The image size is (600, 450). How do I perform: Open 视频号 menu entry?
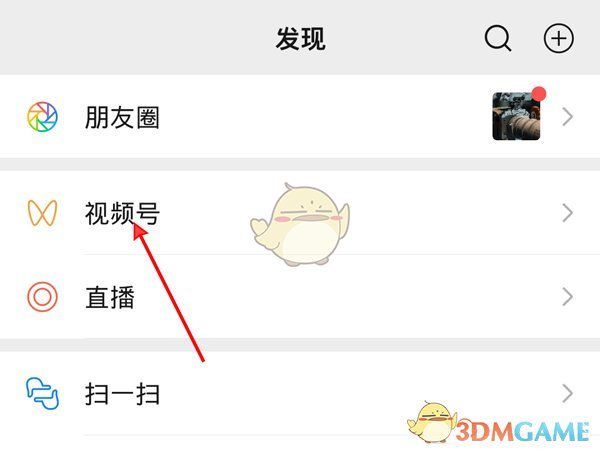pyautogui.click(x=300, y=213)
